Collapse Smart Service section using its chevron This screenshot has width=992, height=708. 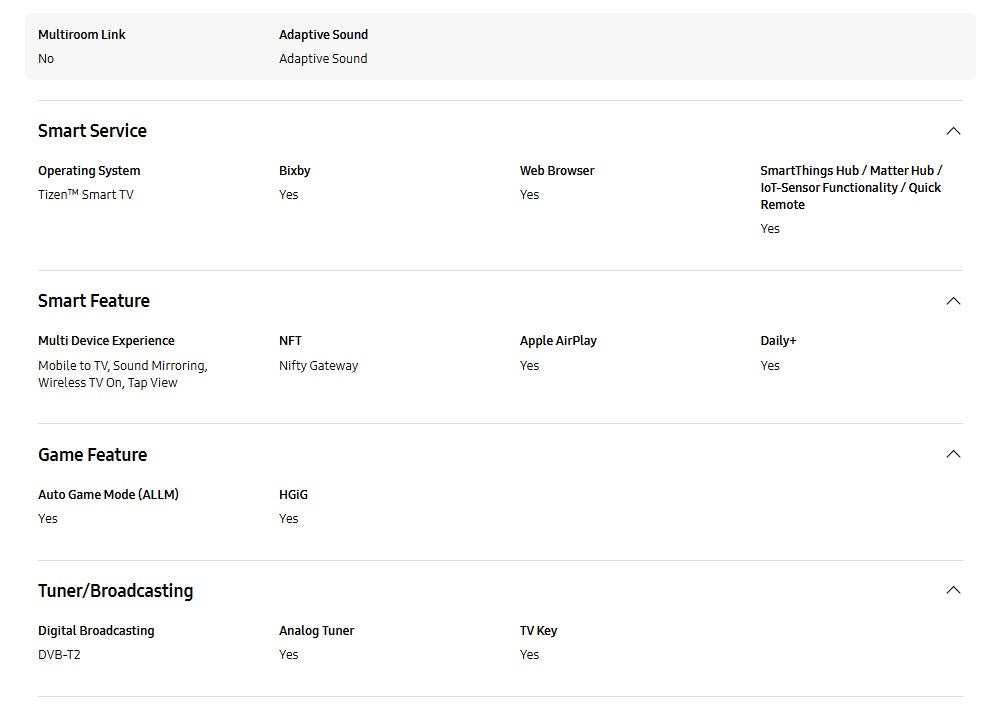pos(953,131)
